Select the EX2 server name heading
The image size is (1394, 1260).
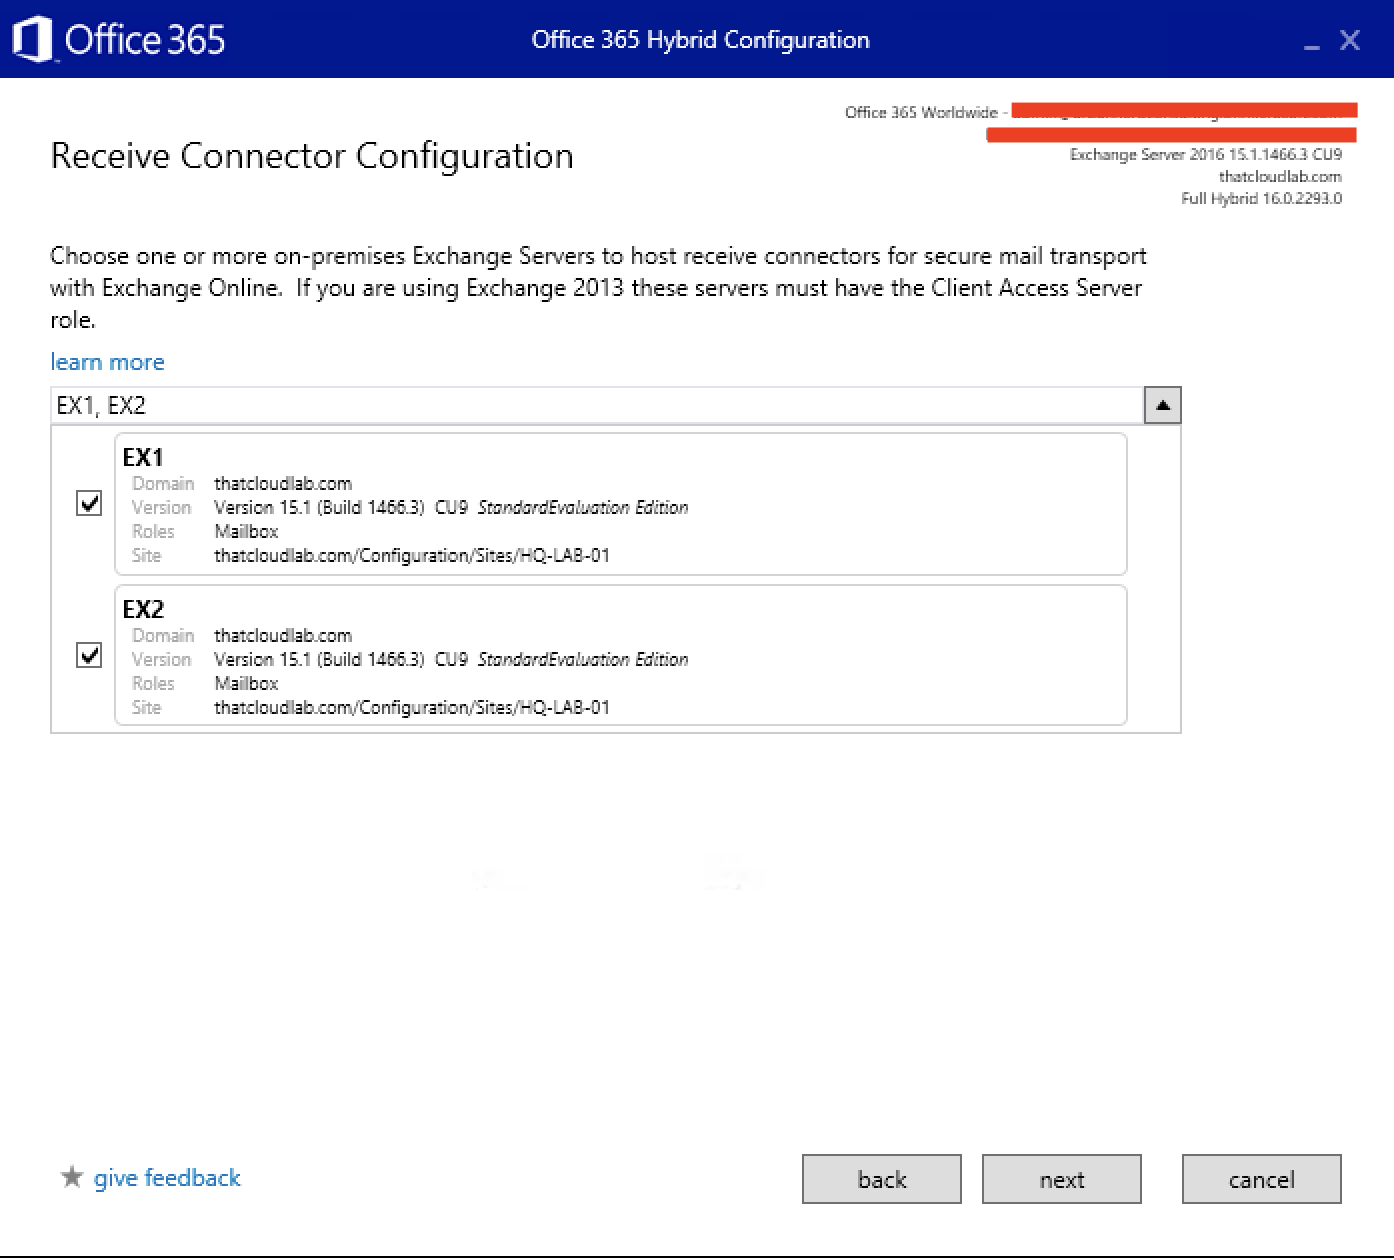143,610
